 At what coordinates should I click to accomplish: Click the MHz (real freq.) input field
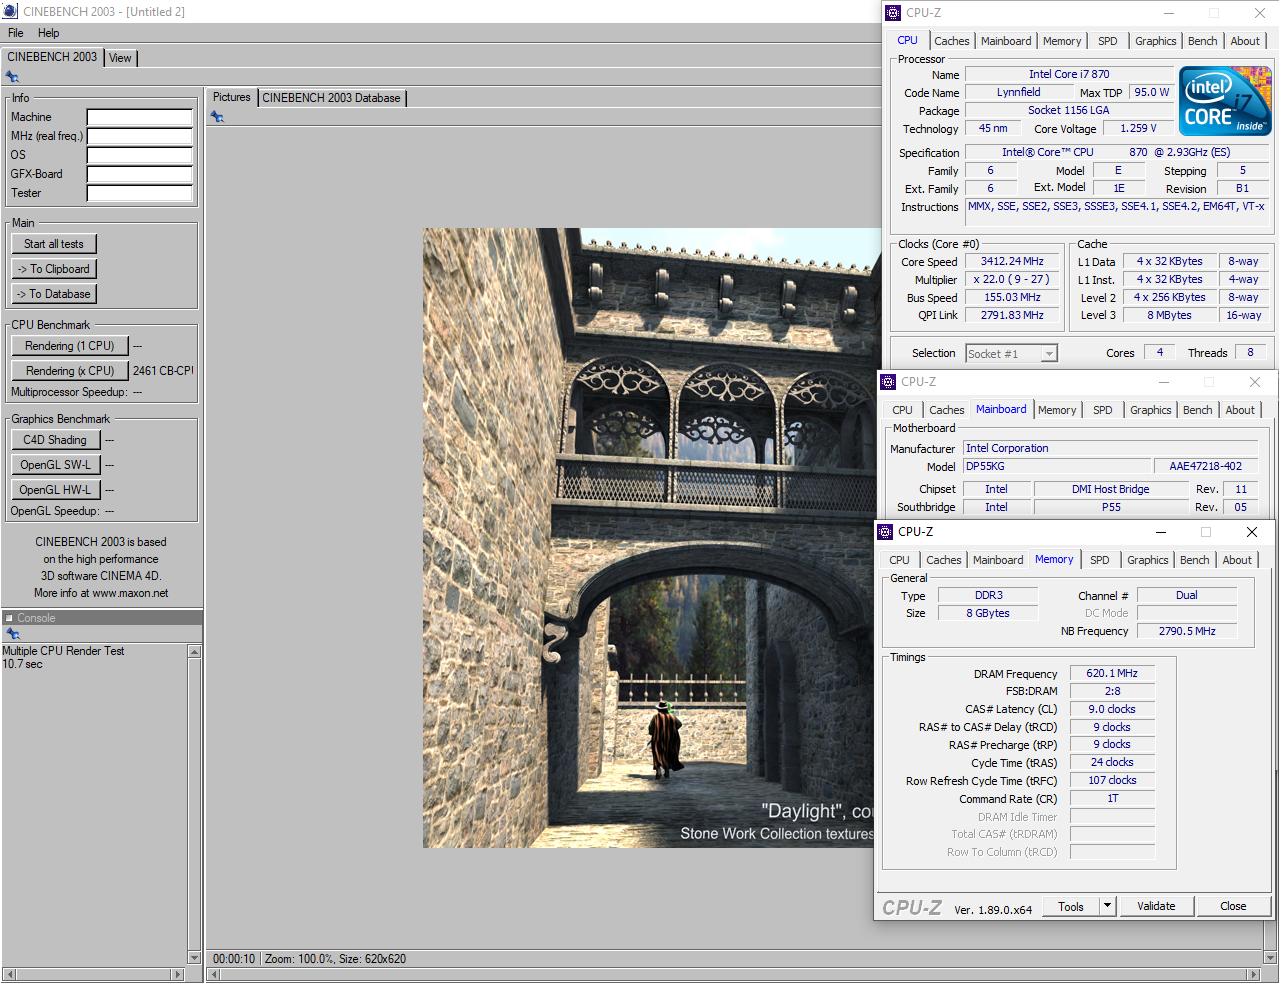tap(139, 136)
